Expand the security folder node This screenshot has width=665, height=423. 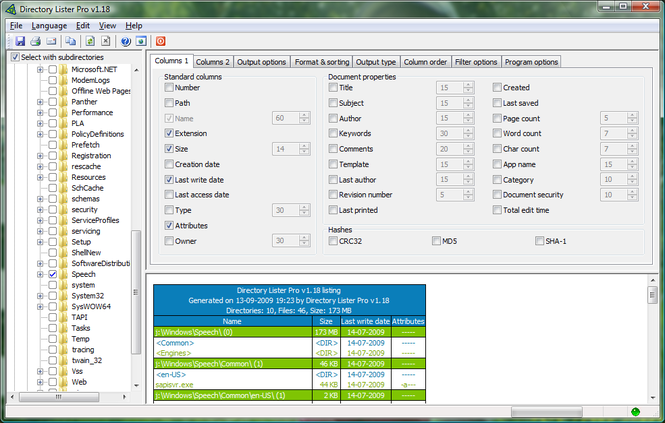coord(40,210)
